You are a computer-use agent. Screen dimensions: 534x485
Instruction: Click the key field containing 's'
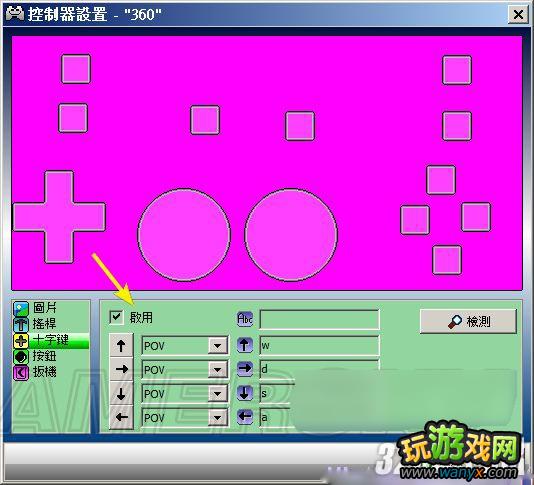[x=277, y=393]
